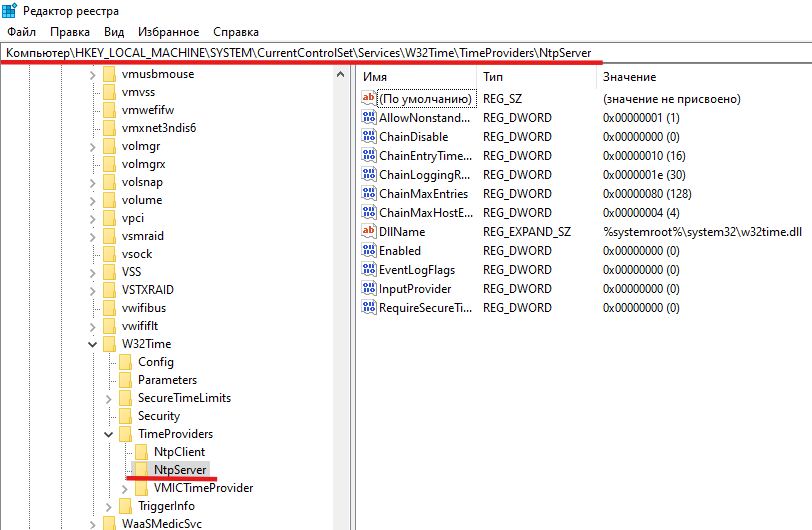Image resolution: width=812 pixels, height=530 pixels.
Task: Collapse the TimeProviders tree node
Action: [109, 434]
